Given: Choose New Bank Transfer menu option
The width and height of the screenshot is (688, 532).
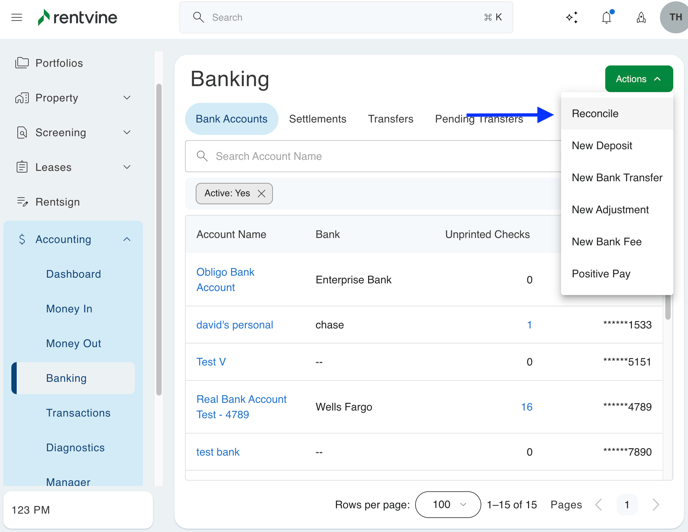Looking at the screenshot, I should [x=616, y=178].
